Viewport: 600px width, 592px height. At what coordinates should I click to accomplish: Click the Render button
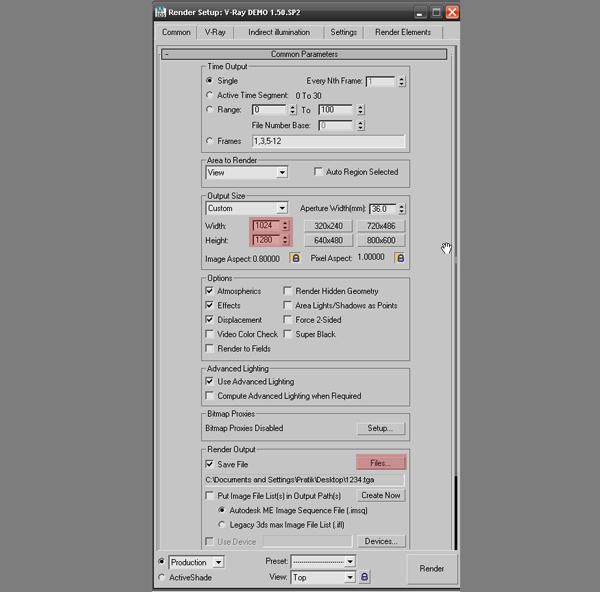[x=432, y=569]
